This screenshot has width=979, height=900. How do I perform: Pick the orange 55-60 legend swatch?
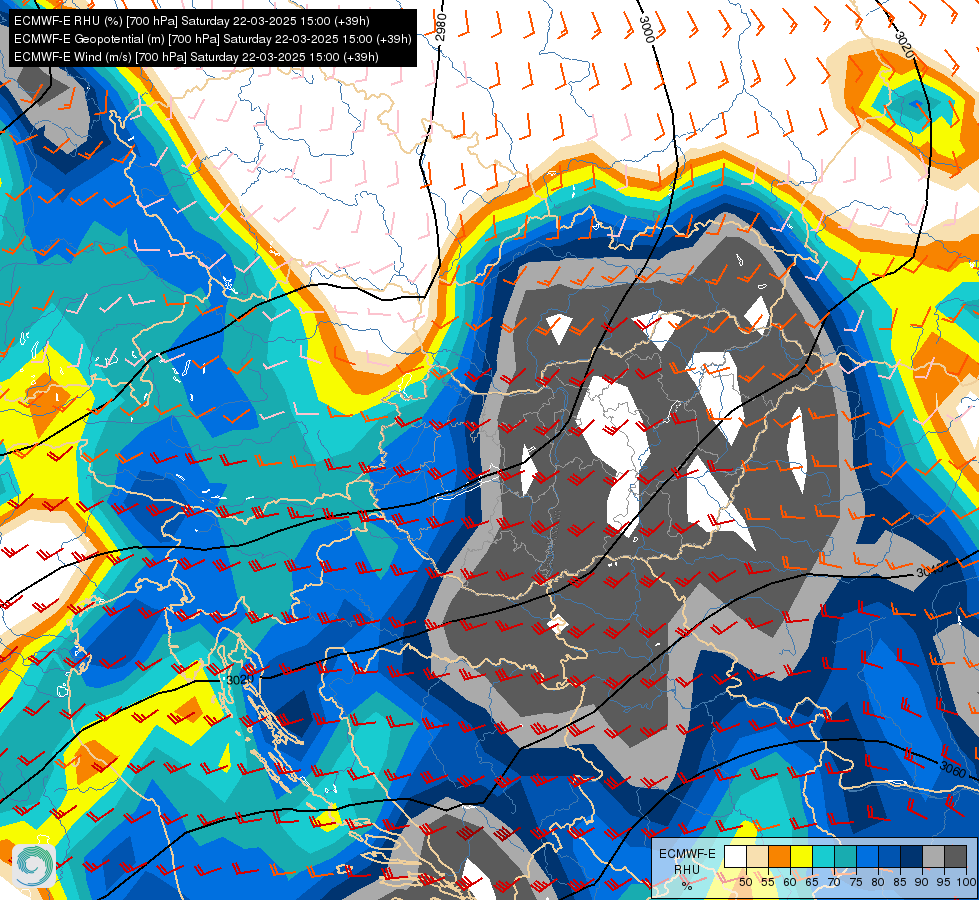[x=779, y=856]
